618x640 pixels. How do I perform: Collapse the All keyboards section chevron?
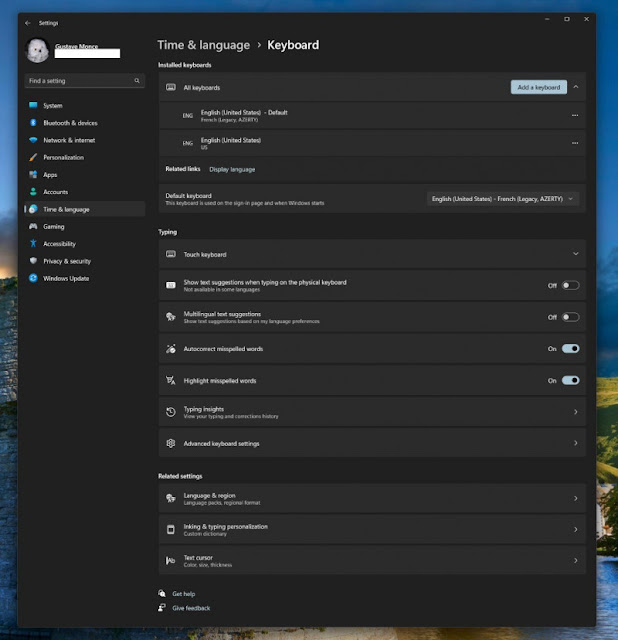point(576,87)
